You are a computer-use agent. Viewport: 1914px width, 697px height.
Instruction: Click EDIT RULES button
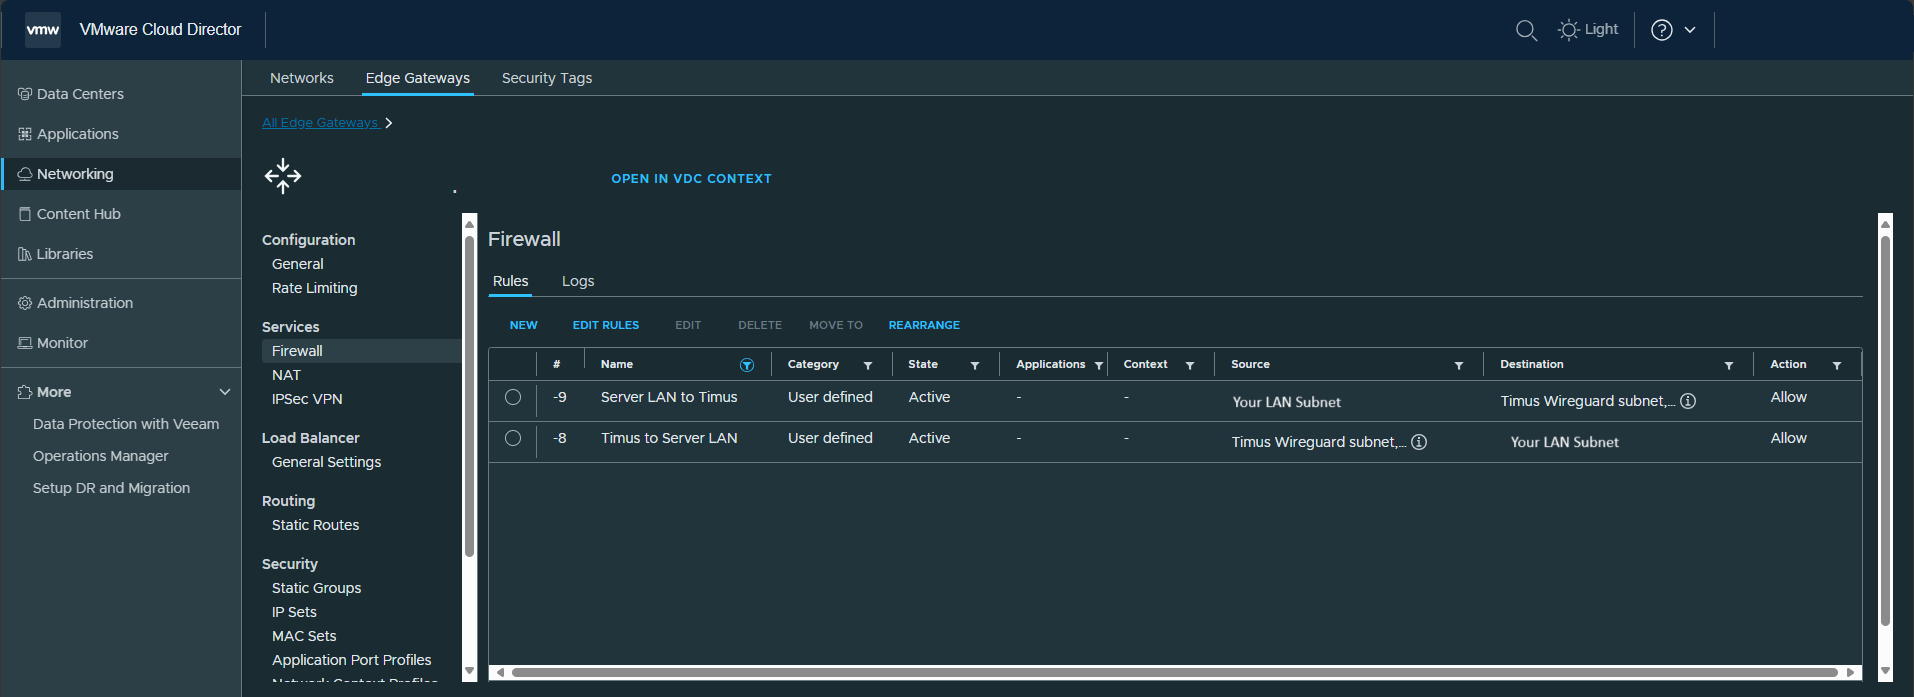606,325
